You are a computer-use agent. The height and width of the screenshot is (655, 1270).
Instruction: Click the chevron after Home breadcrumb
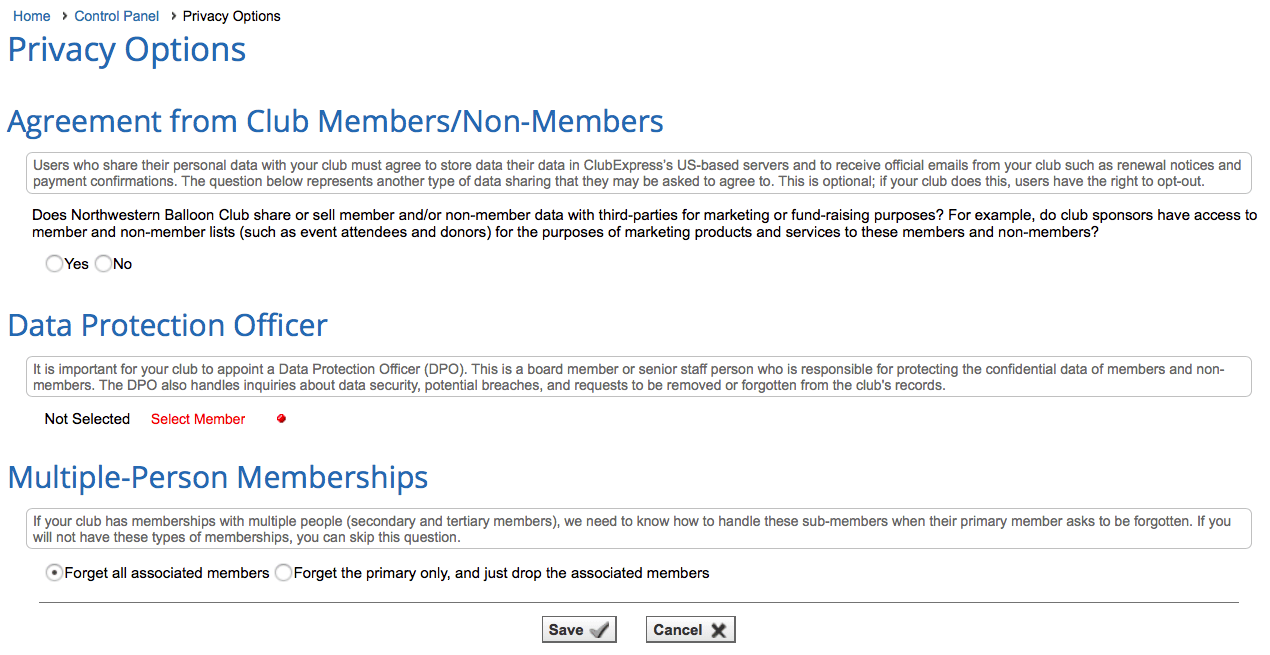tap(64, 16)
